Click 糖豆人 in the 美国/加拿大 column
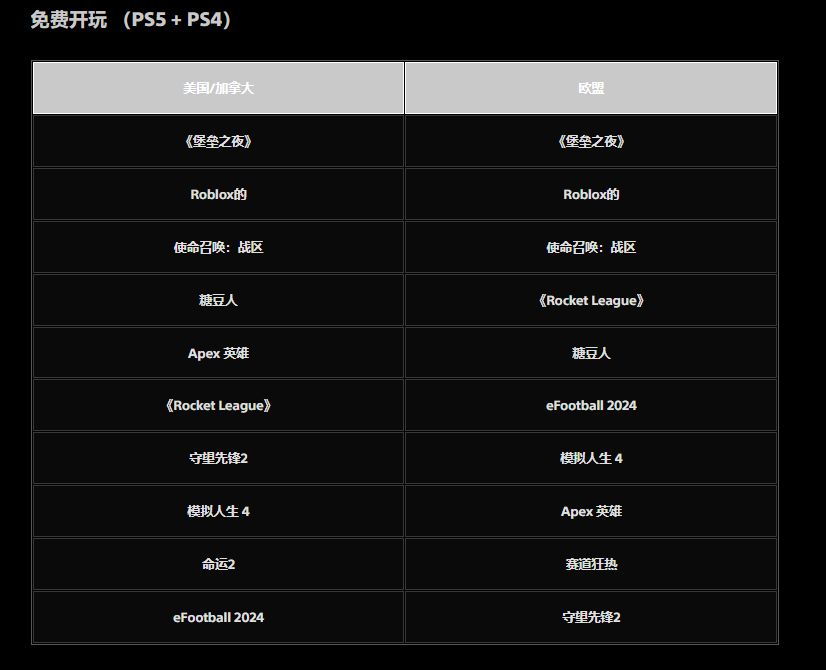This screenshot has height=670, width=826. tap(218, 300)
